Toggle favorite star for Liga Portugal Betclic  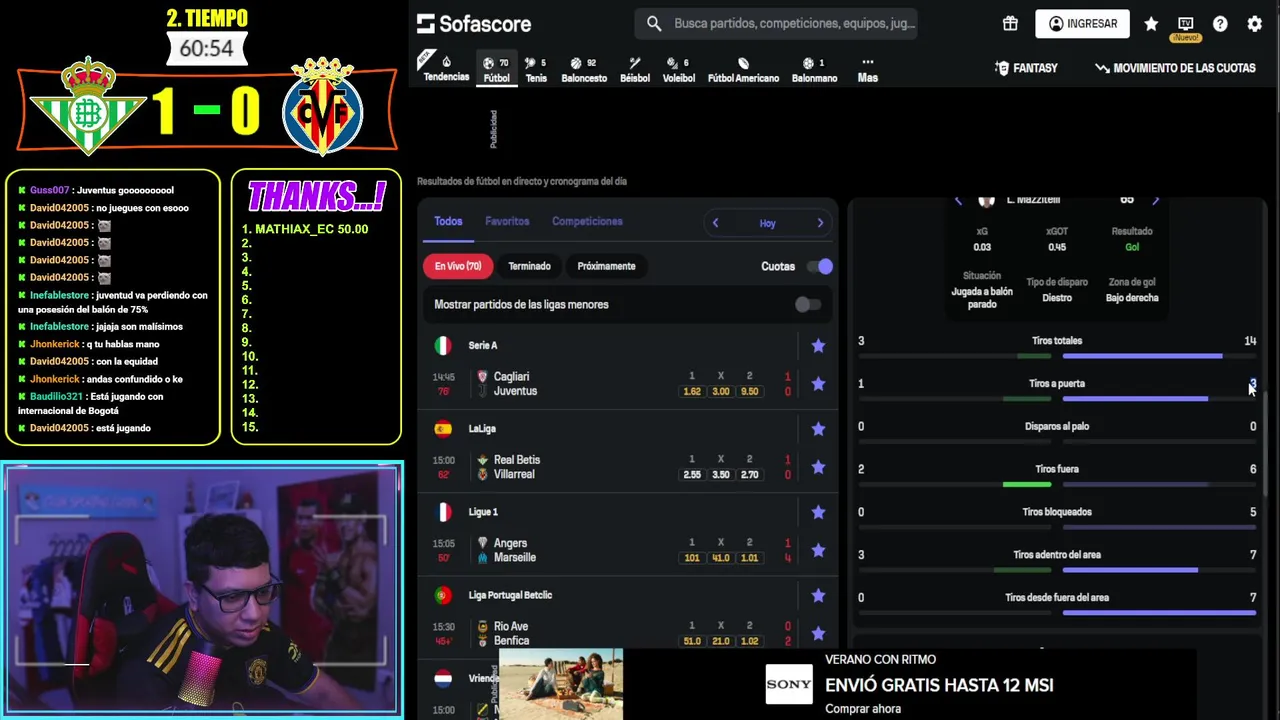point(818,595)
